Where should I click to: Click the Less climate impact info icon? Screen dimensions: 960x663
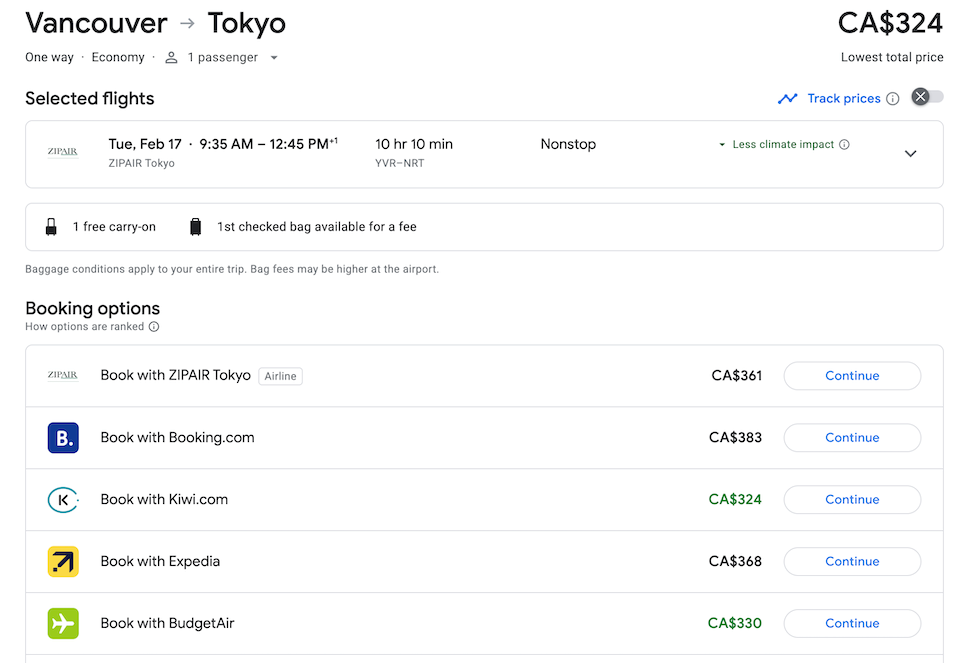point(844,145)
